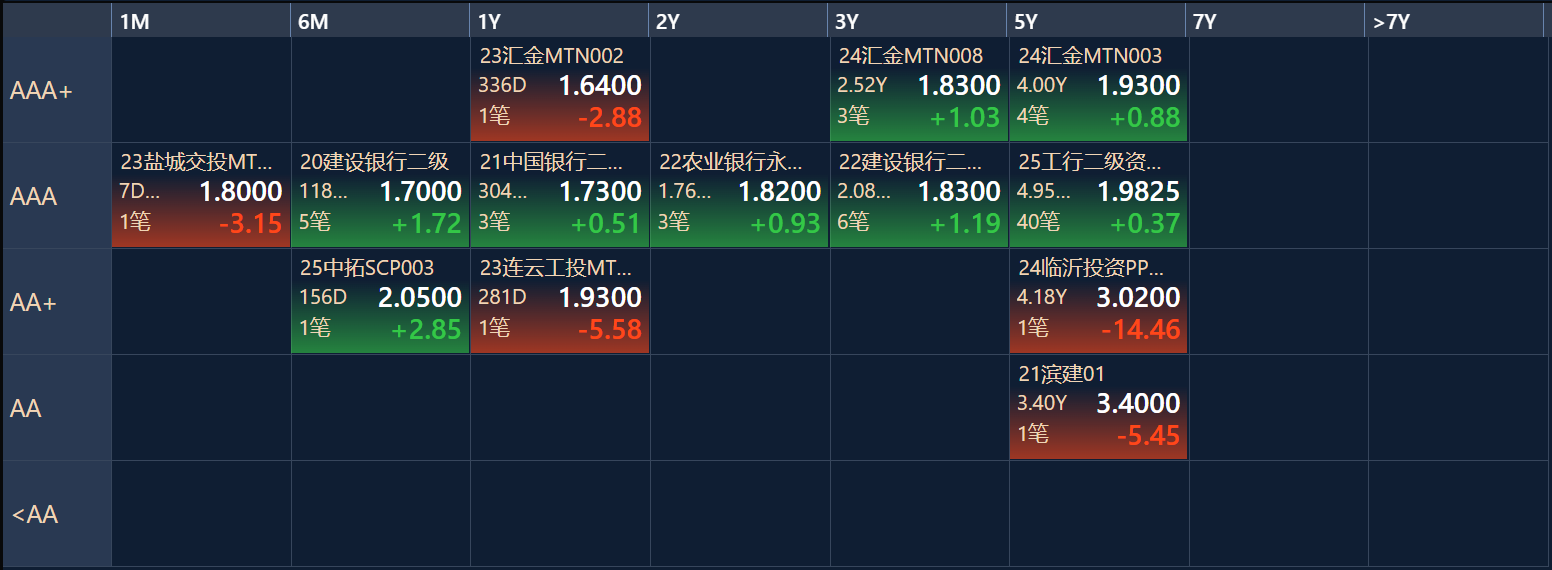Viewport: 1552px width, 570px height.
Task: Open the 22建设银行二 bond cell
Action: 918,197
